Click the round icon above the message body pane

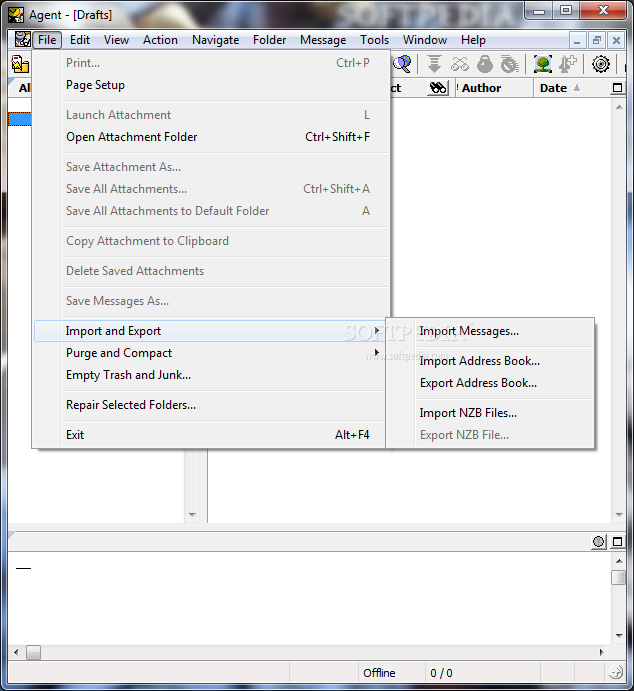click(x=598, y=542)
